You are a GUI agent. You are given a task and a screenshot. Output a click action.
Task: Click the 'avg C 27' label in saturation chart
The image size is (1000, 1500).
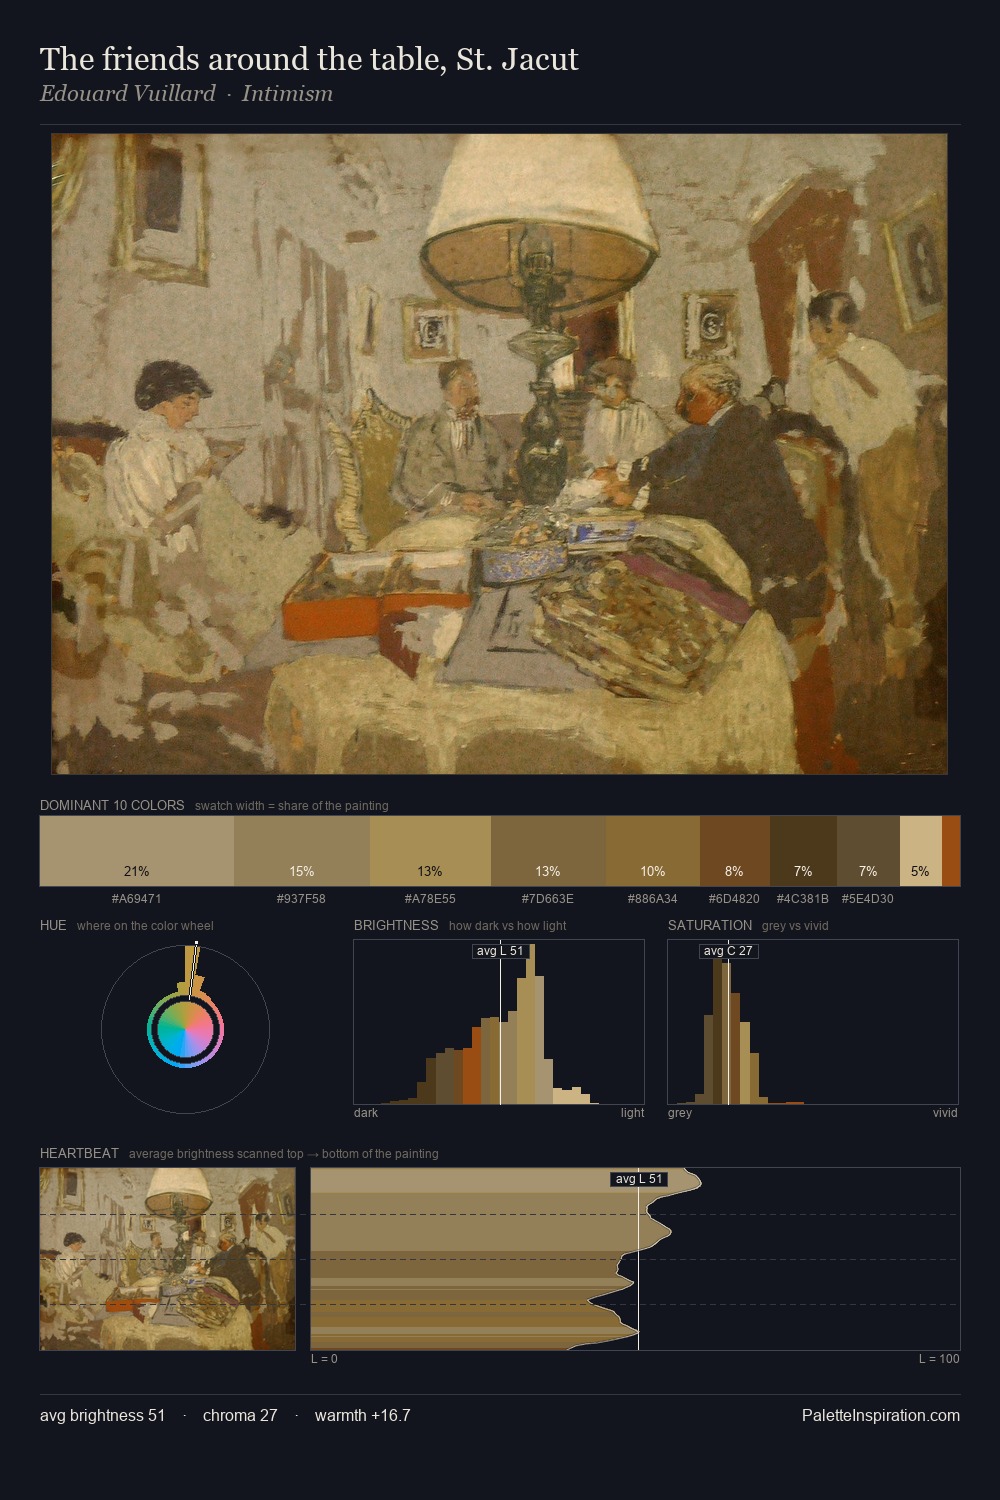pos(728,950)
